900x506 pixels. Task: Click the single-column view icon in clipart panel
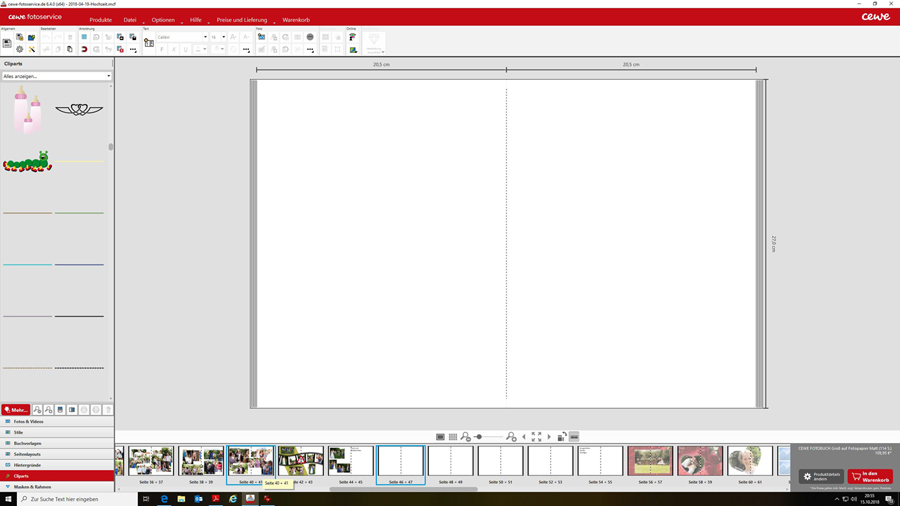(x=60, y=410)
